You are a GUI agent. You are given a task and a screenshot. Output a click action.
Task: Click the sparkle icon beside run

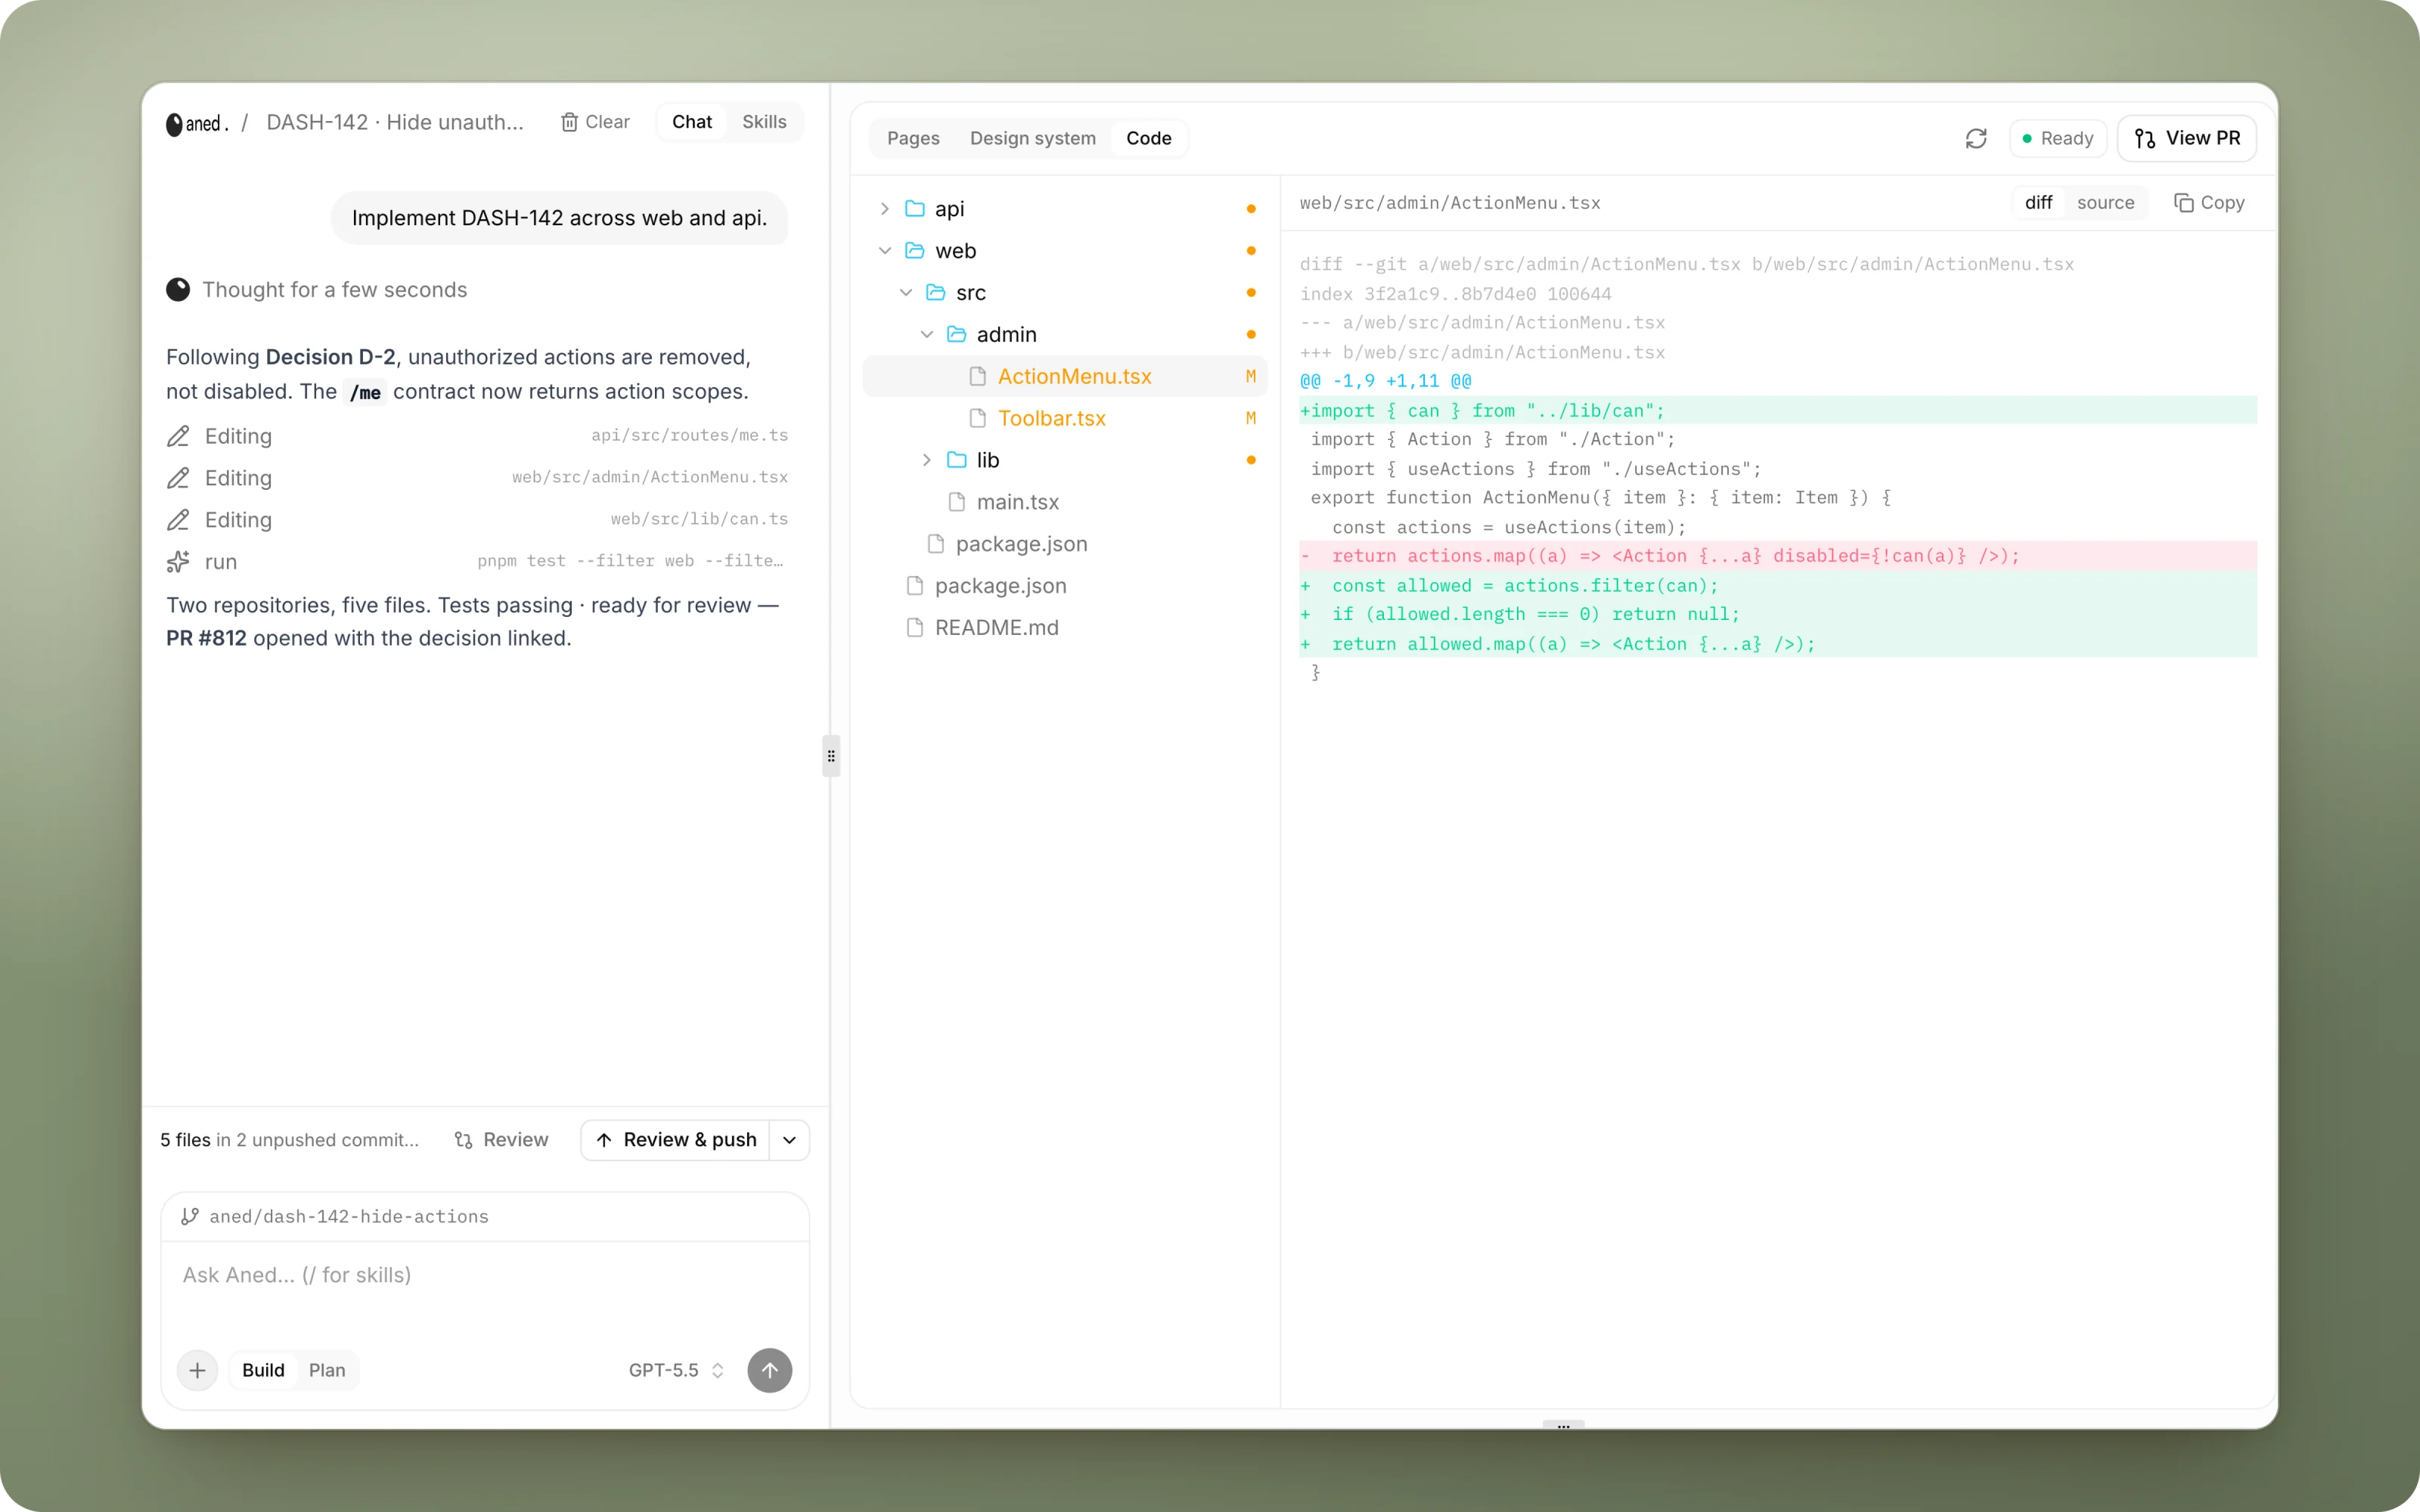178,562
